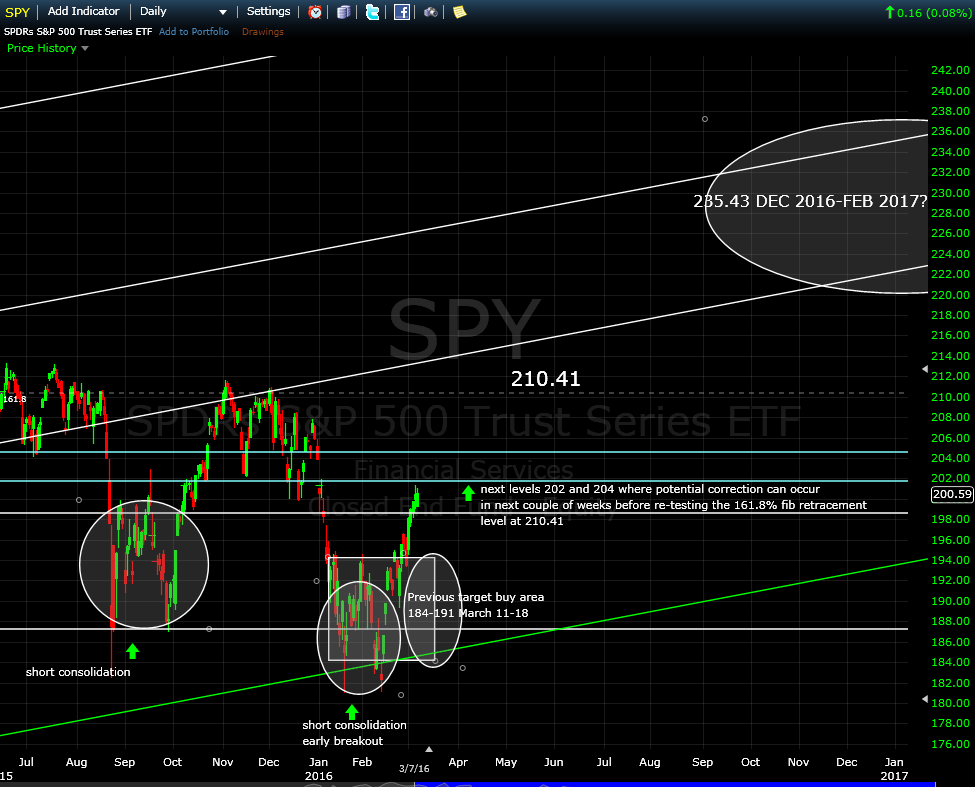This screenshot has width=975, height=787.
Task: Click the '220.00' price axis label
Action: click(x=950, y=295)
